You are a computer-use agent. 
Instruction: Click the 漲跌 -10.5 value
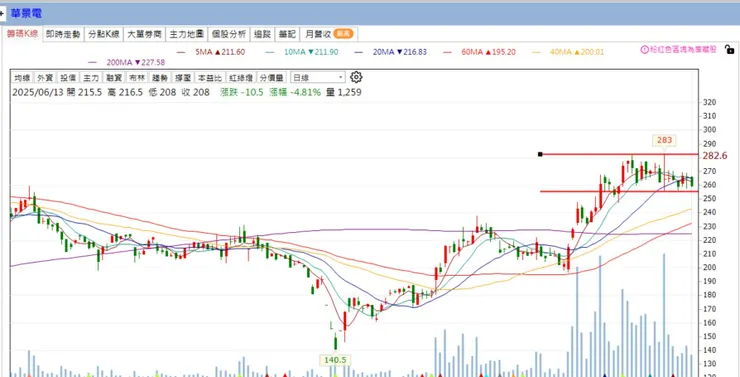[x=242, y=92]
